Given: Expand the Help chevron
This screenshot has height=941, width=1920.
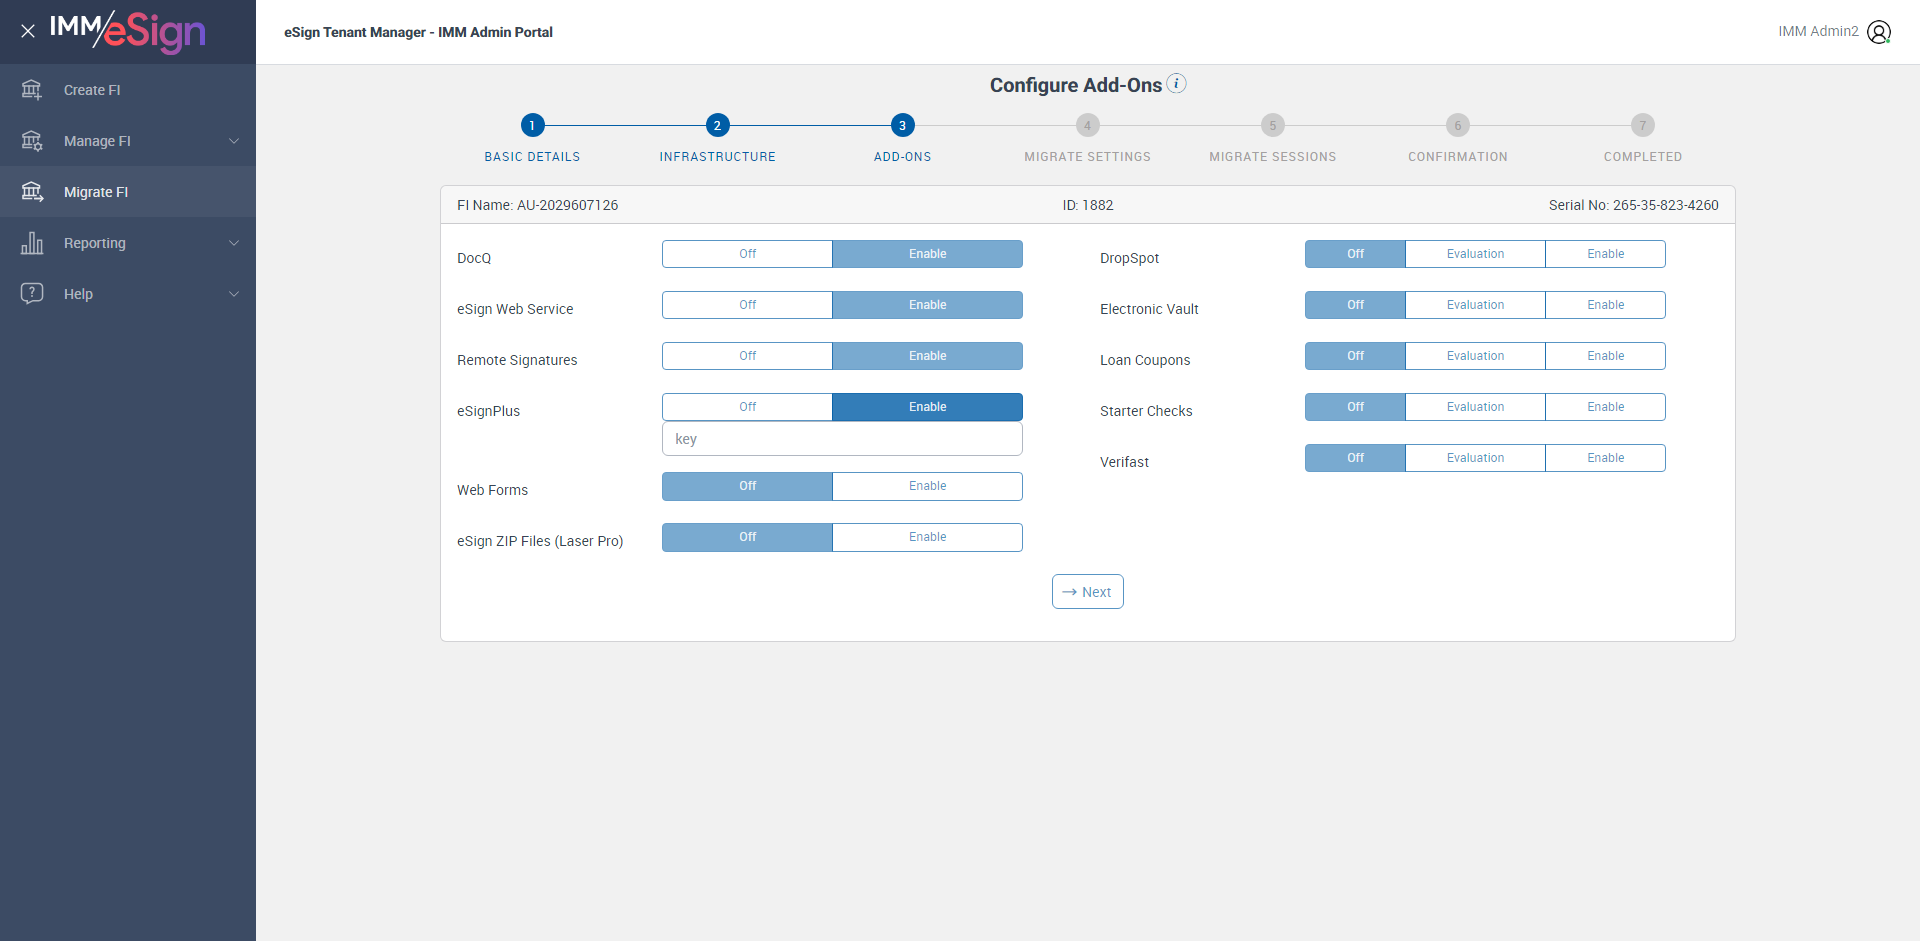Looking at the screenshot, I should coord(234,294).
